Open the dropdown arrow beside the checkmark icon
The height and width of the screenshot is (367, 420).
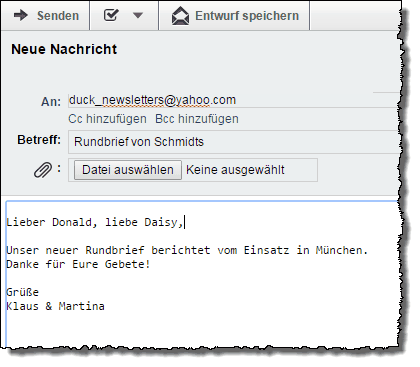coord(138,15)
